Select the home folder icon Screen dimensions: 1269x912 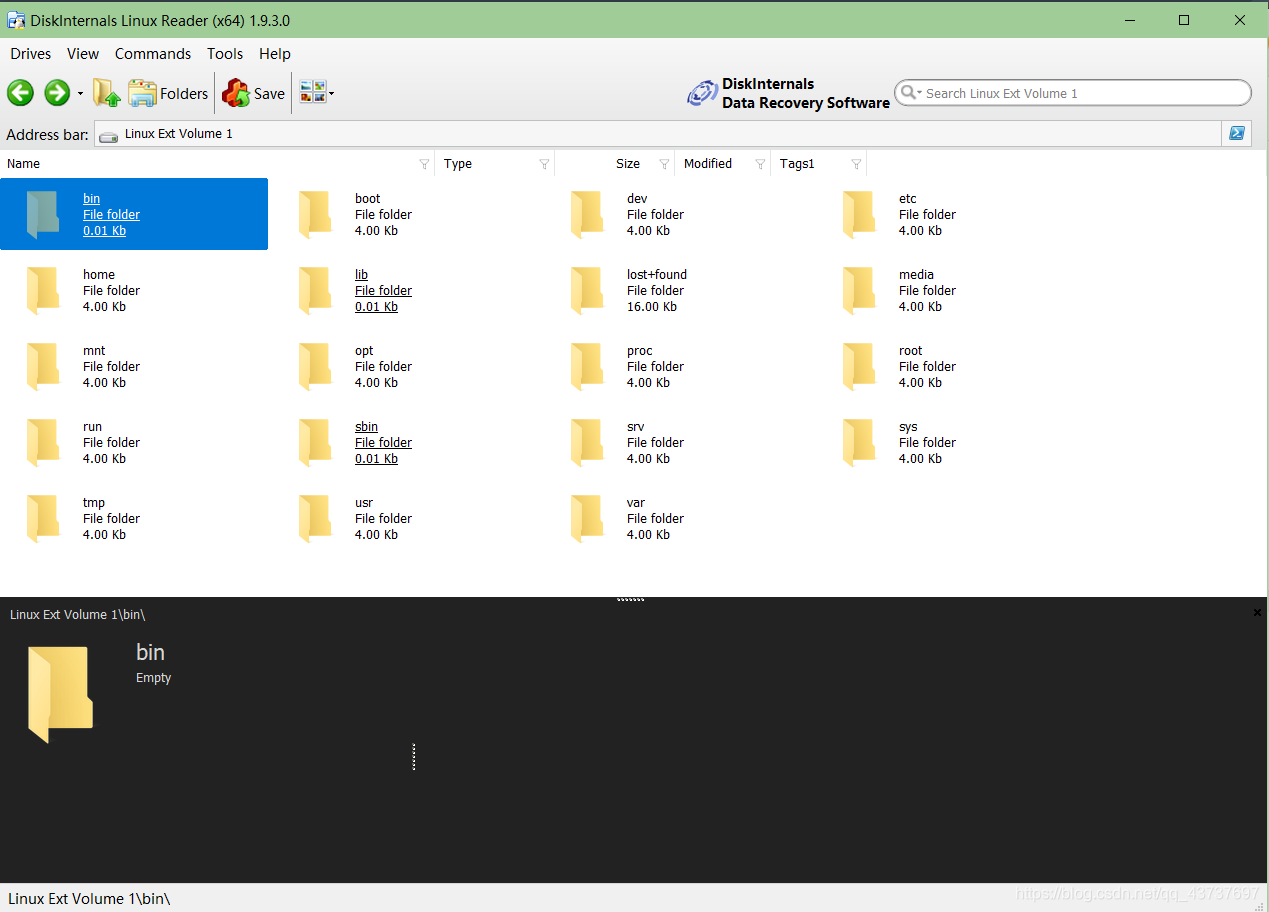[43, 290]
